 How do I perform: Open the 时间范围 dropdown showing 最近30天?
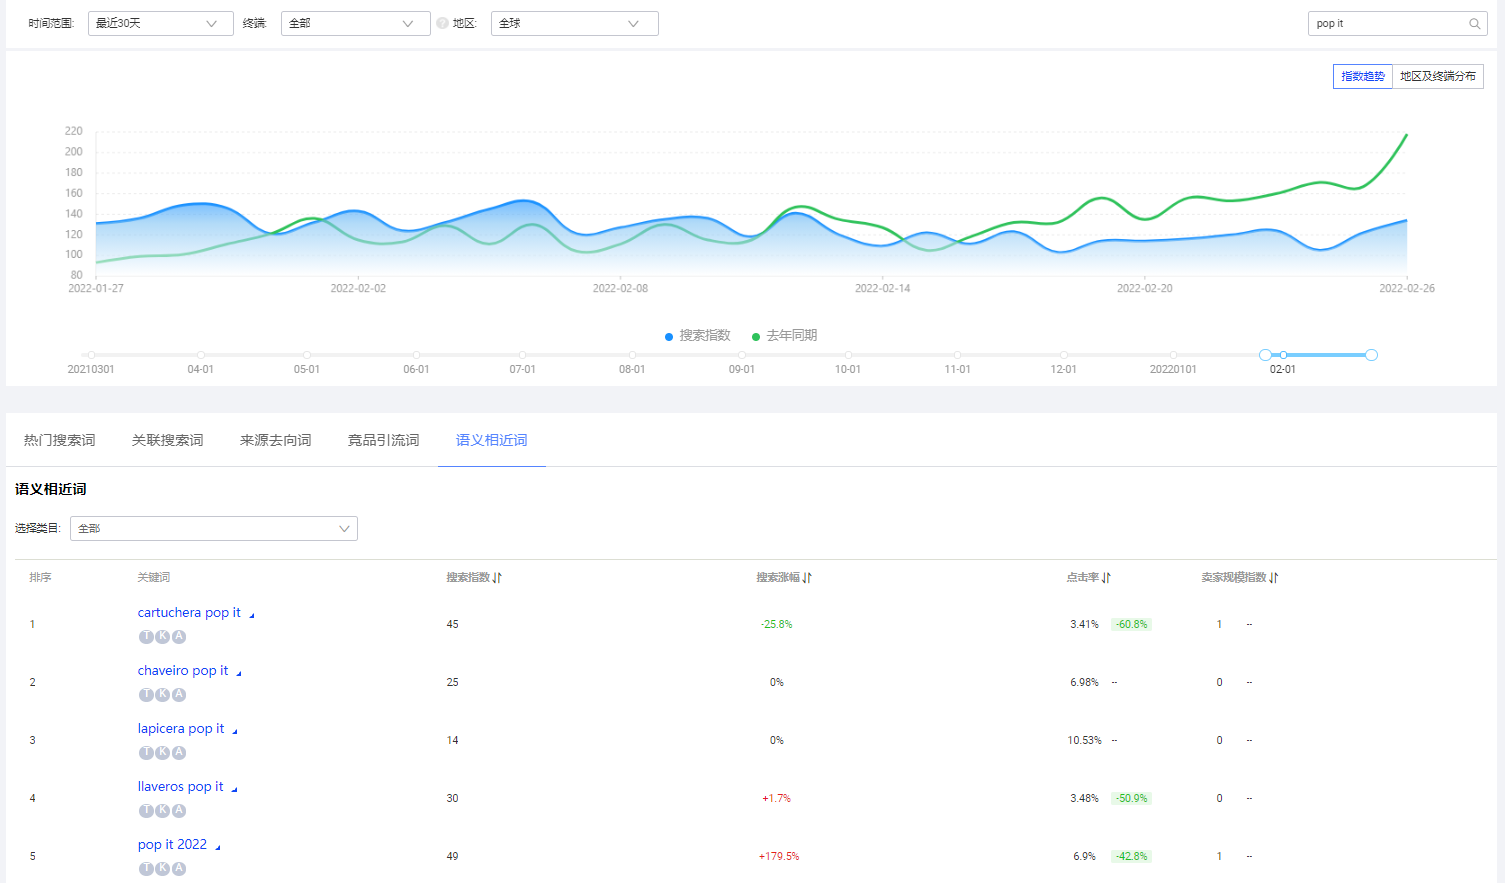pyautogui.click(x=160, y=24)
